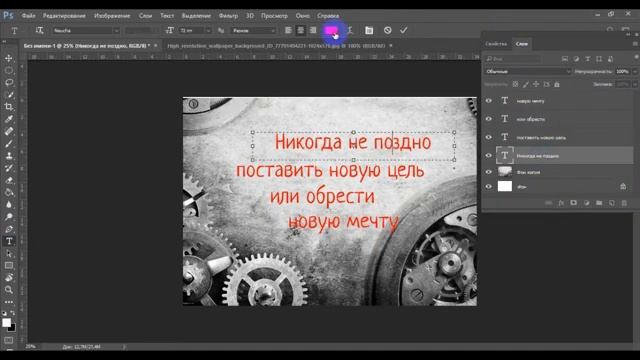
Task: Select the Pen tool
Action: pos(9,229)
